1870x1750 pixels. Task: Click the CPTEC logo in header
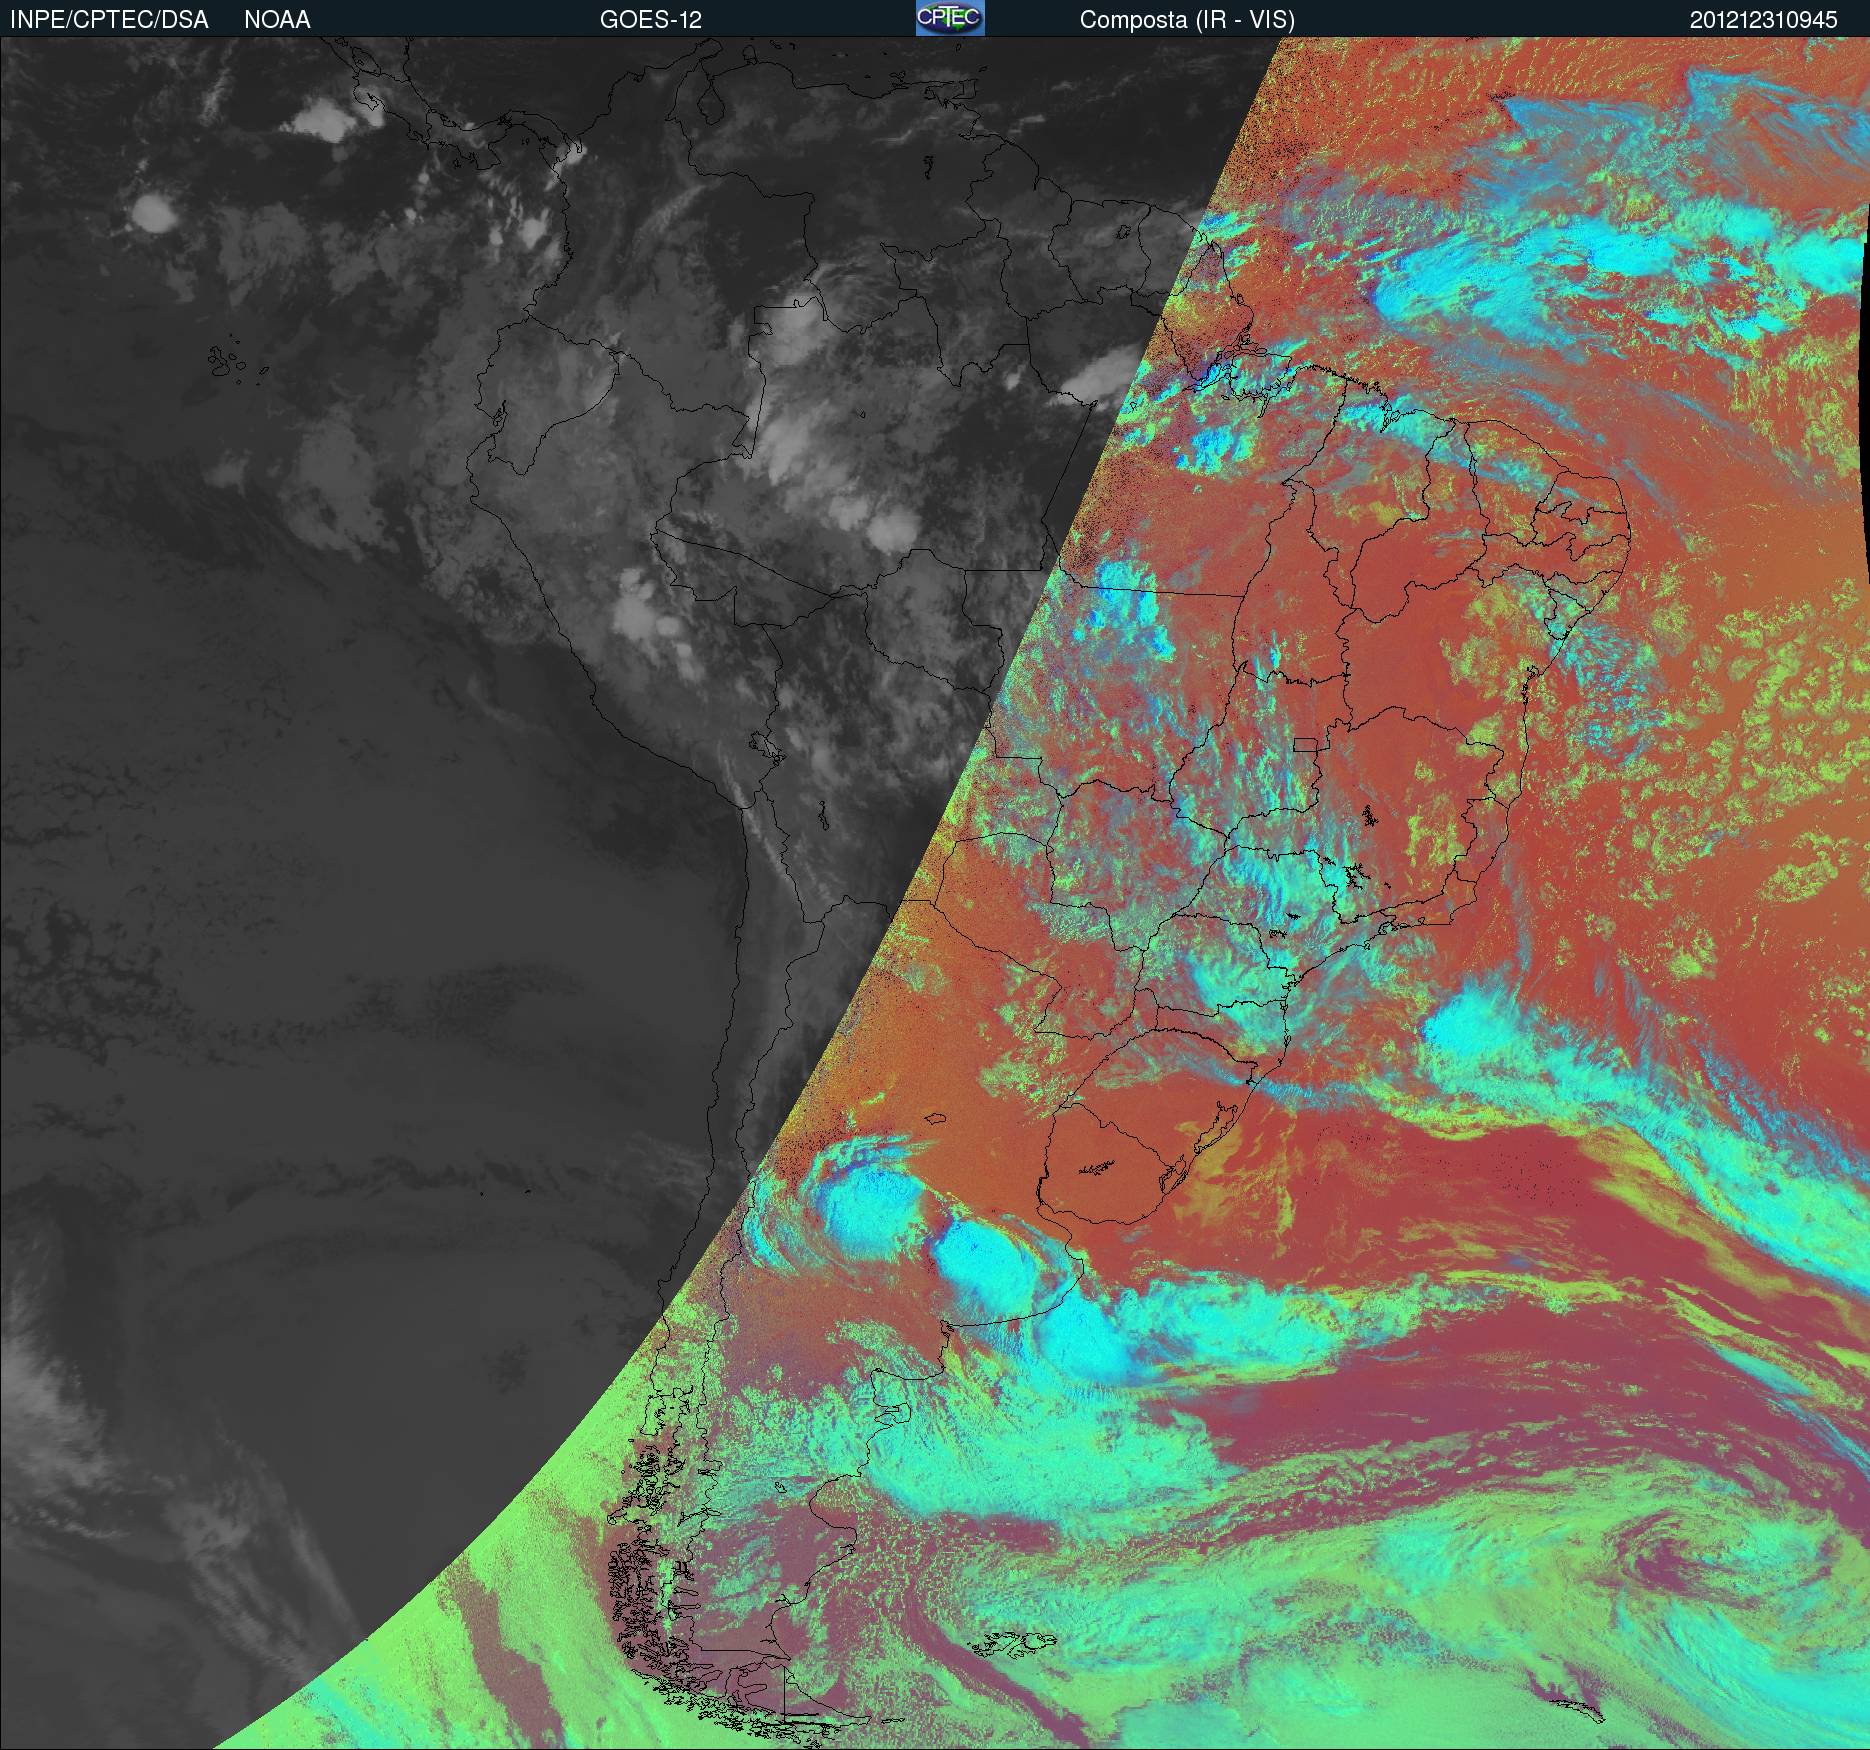(x=950, y=18)
